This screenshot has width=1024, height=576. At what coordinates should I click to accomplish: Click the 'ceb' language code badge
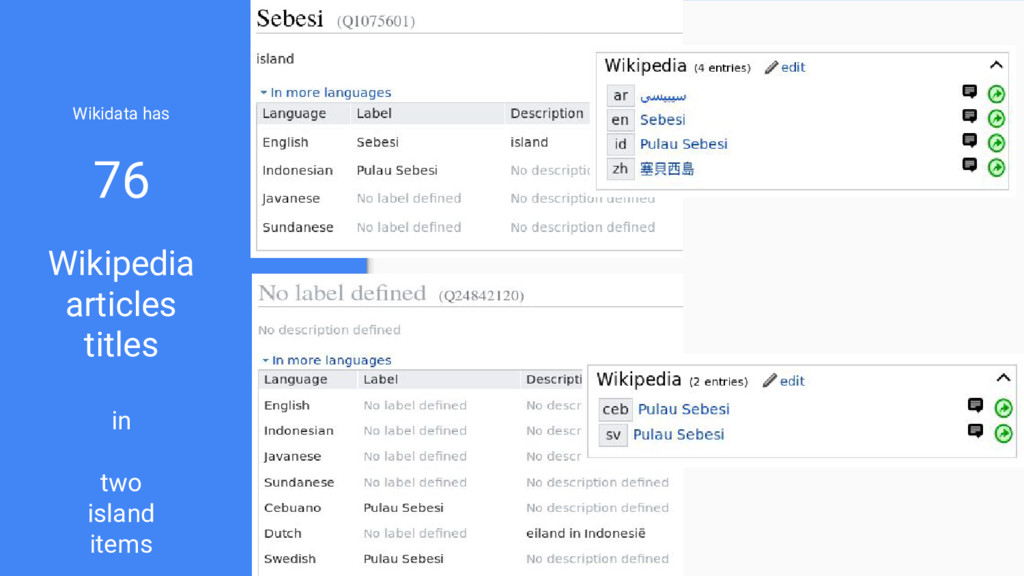615,409
